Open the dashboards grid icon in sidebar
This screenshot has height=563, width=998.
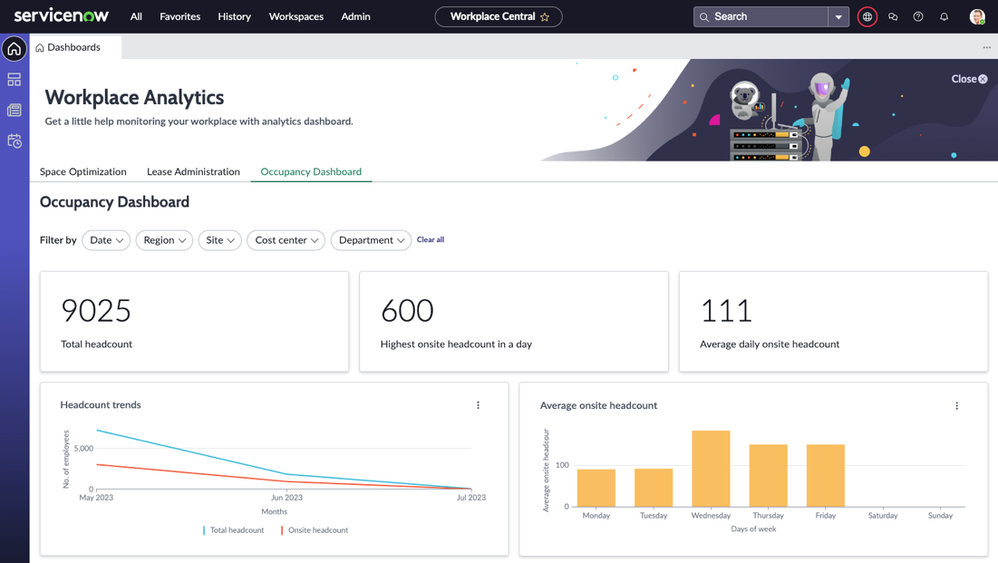[x=14, y=80]
